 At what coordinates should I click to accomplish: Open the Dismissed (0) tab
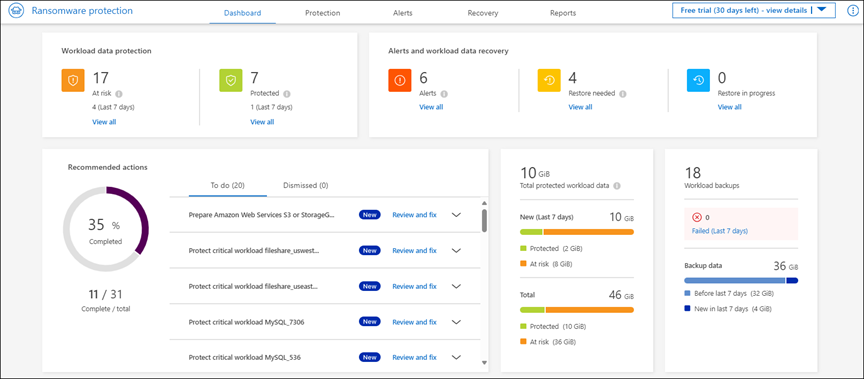pos(306,186)
